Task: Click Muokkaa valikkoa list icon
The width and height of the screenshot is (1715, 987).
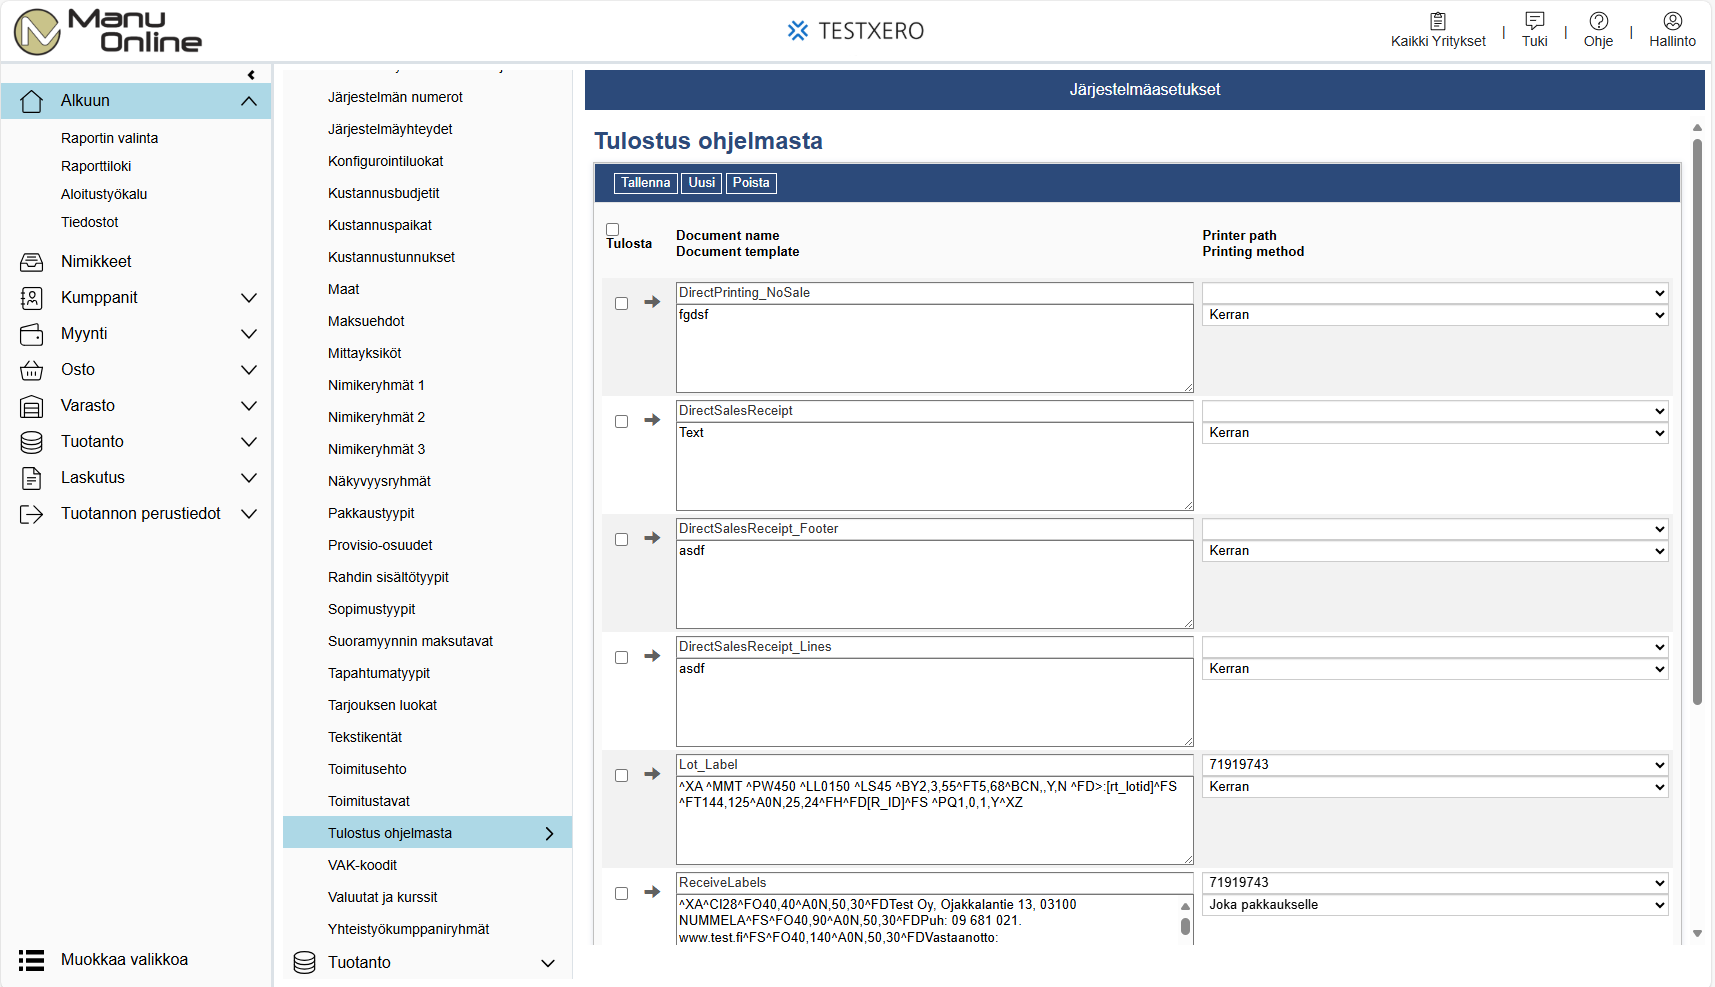Action: coord(32,960)
